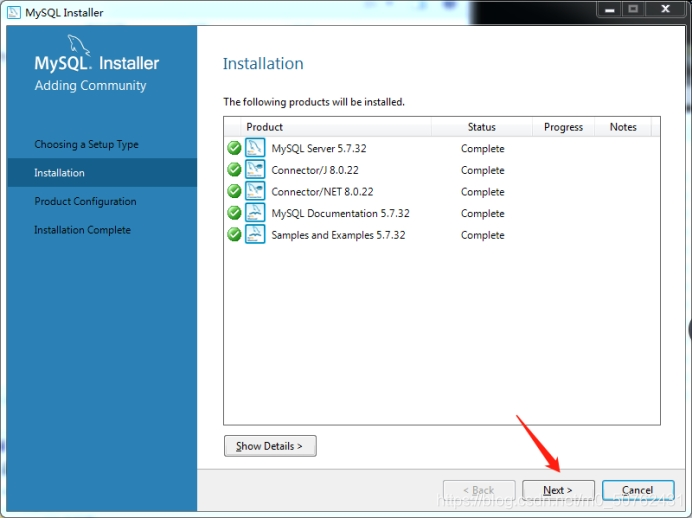This screenshot has height=519, width=692.
Task: Go to the Product Configuration step
Action: [x=86, y=201]
